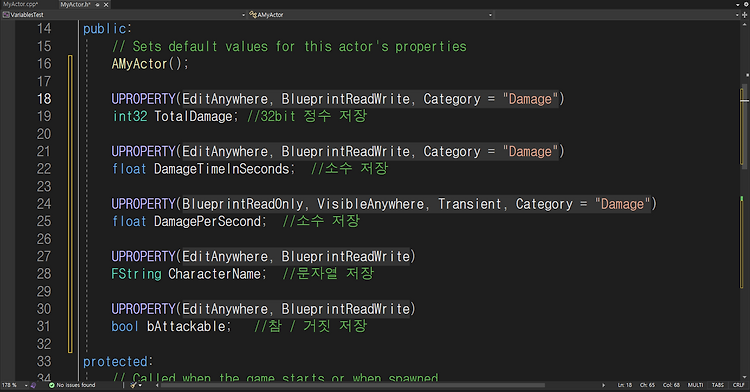Viewport: 750px width, 392px height.
Task: Pin the MyActor.h tab
Action: (98, 4)
